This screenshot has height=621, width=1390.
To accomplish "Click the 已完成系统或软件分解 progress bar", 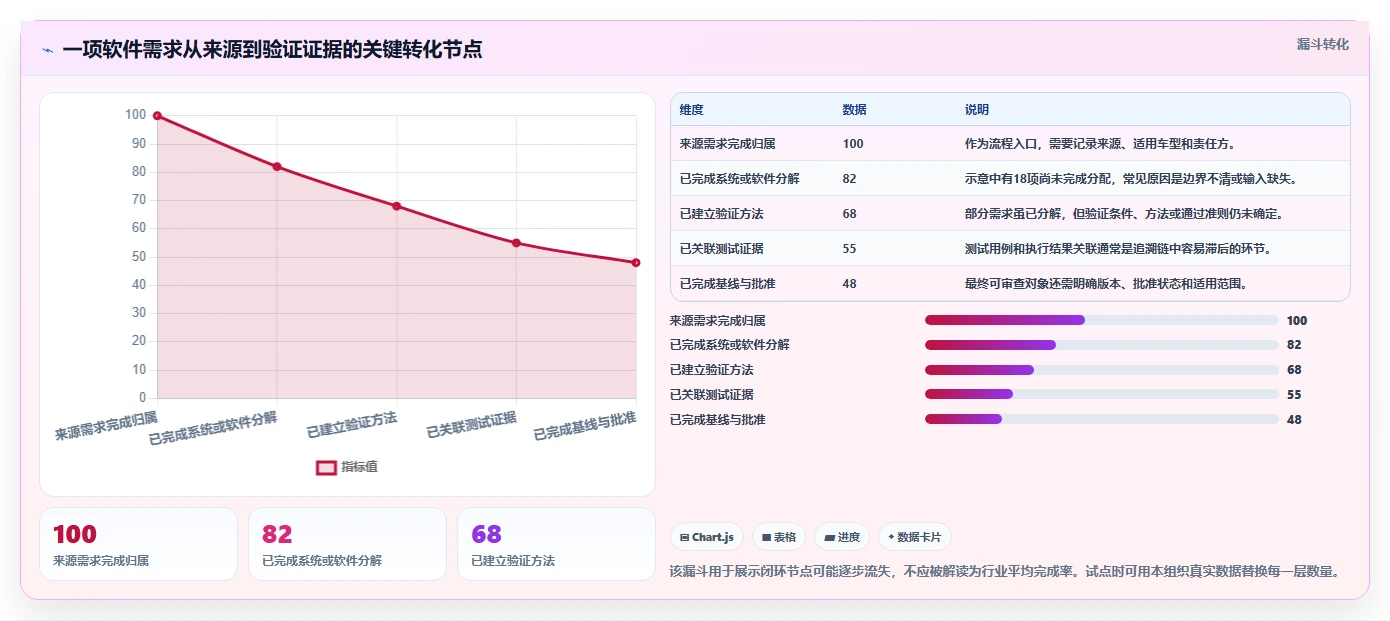I will (x=1102, y=345).
